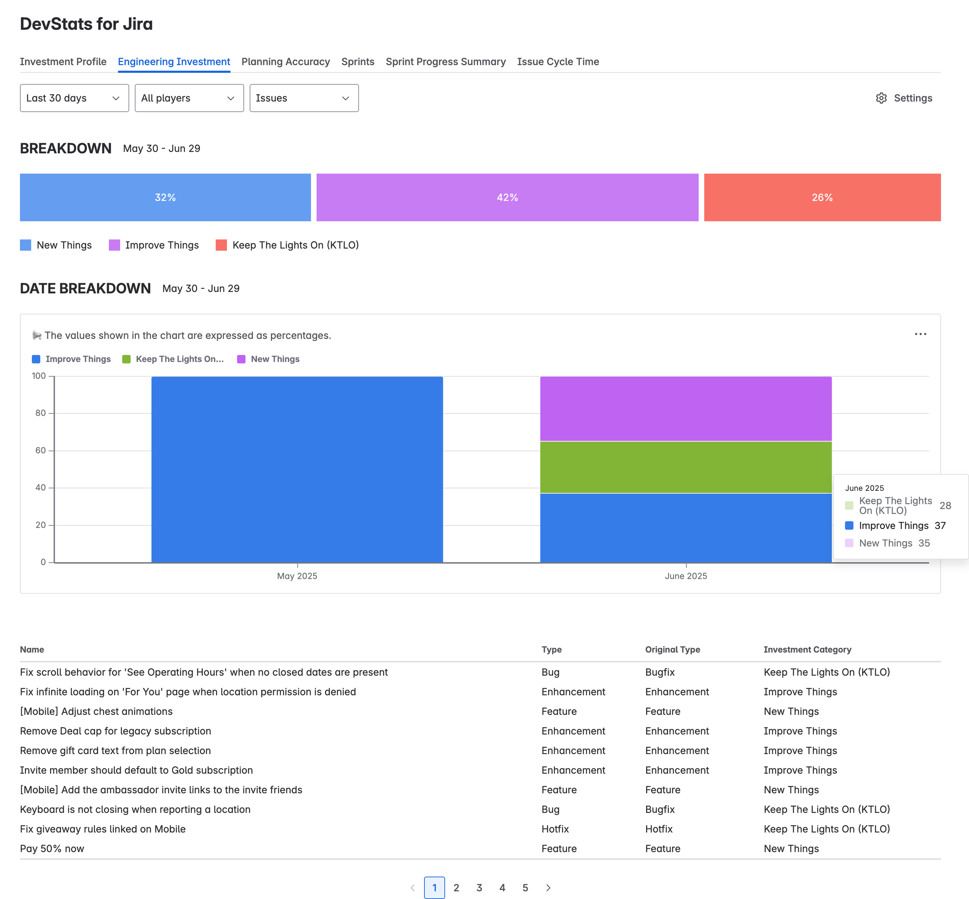Viewport: 969px width, 899px height.
Task: Click the Improve Things breakdown legend swatch
Action: pos(114,245)
